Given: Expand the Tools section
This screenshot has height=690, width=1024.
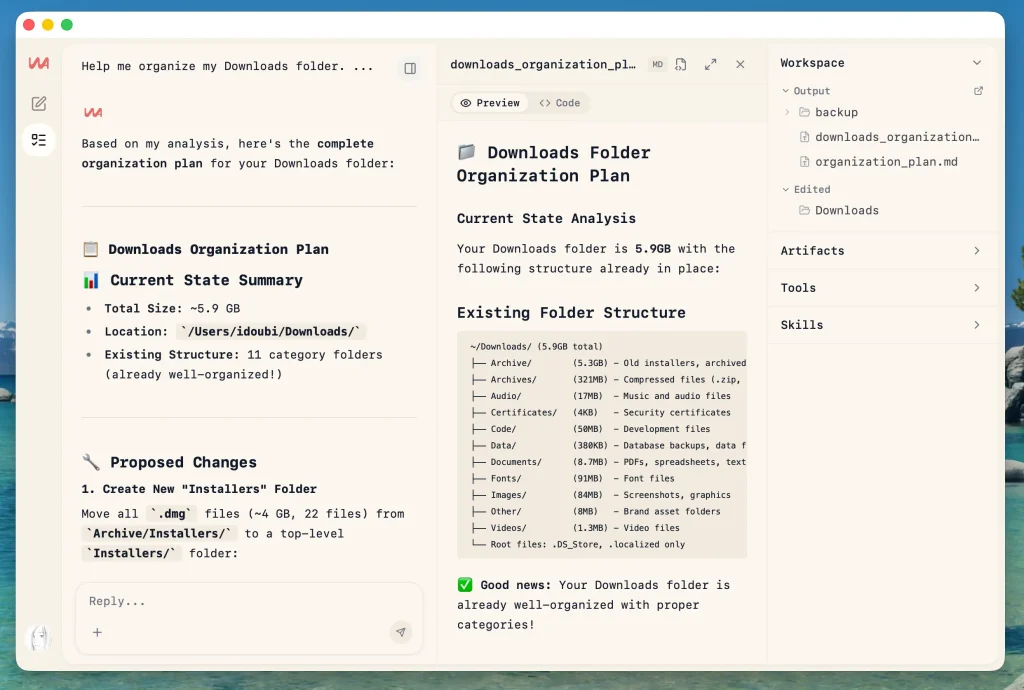Looking at the screenshot, I should coord(882,288).
